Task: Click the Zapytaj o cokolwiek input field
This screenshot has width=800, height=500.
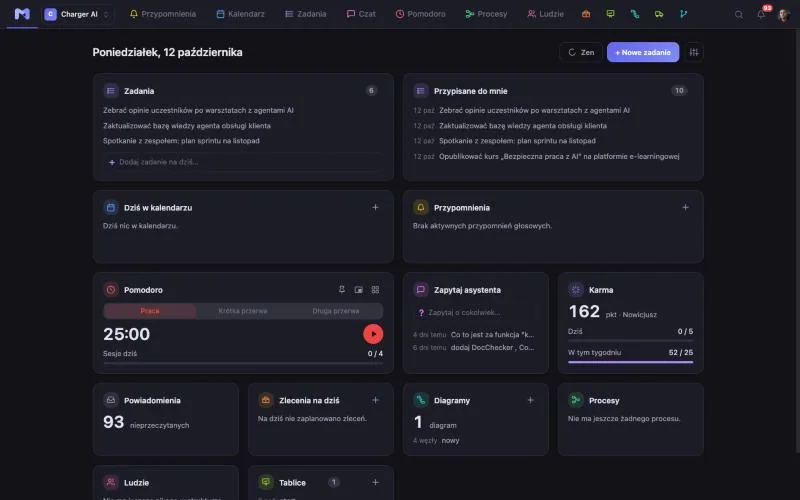Action: 474,312
